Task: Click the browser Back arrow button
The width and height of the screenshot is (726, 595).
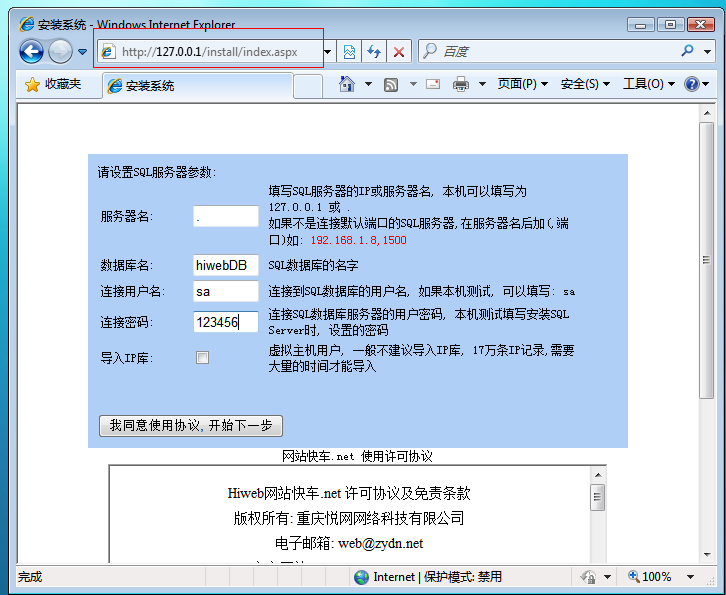Action: [31, 52]
